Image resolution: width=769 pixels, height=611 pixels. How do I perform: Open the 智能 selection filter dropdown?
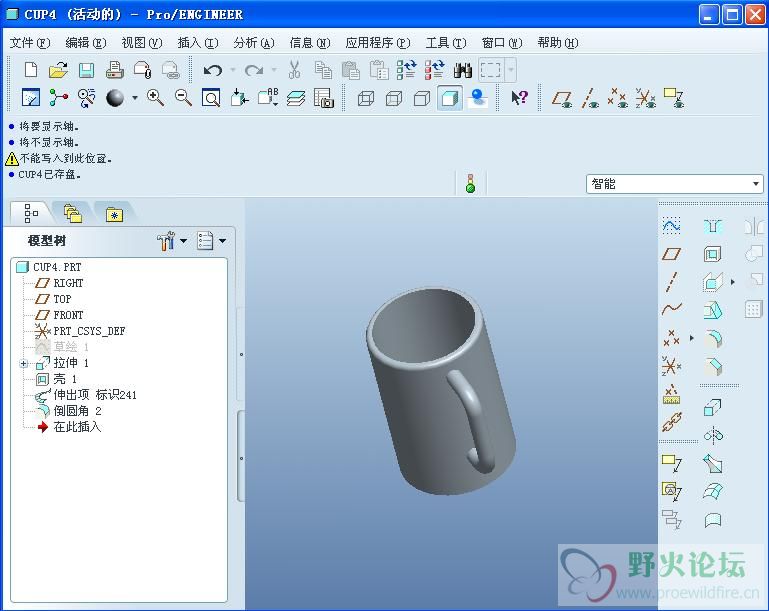coord(755,184)
